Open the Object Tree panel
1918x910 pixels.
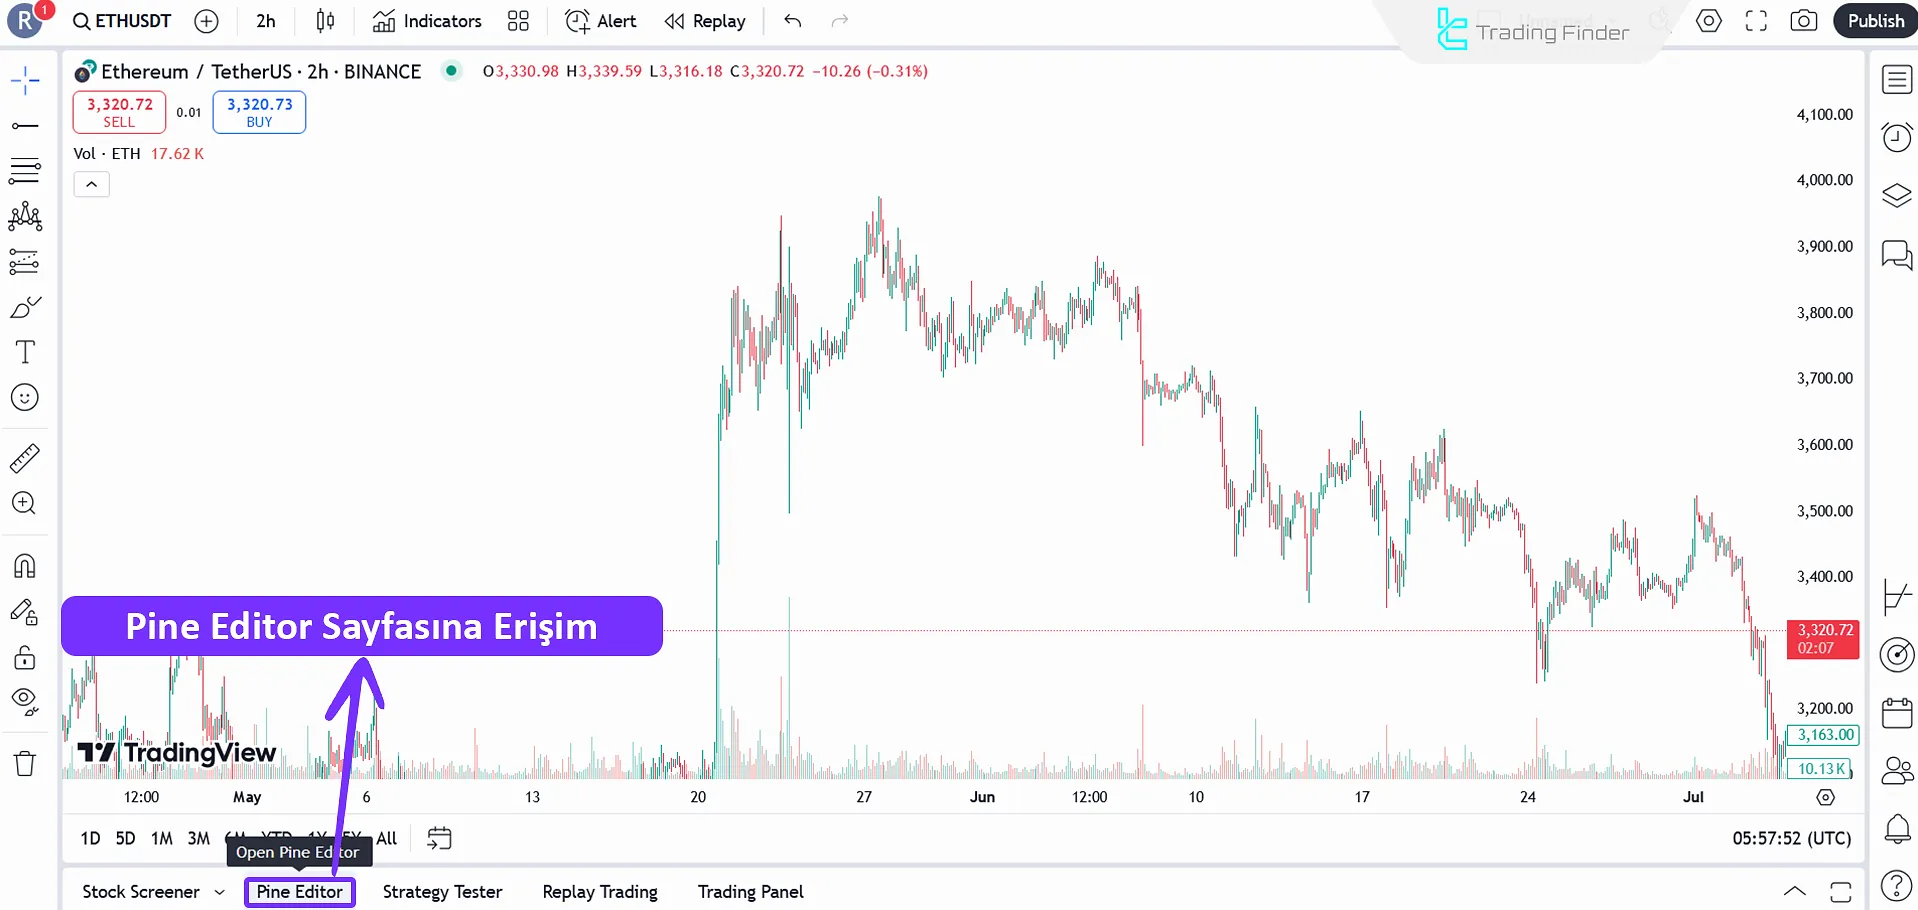1896,193
